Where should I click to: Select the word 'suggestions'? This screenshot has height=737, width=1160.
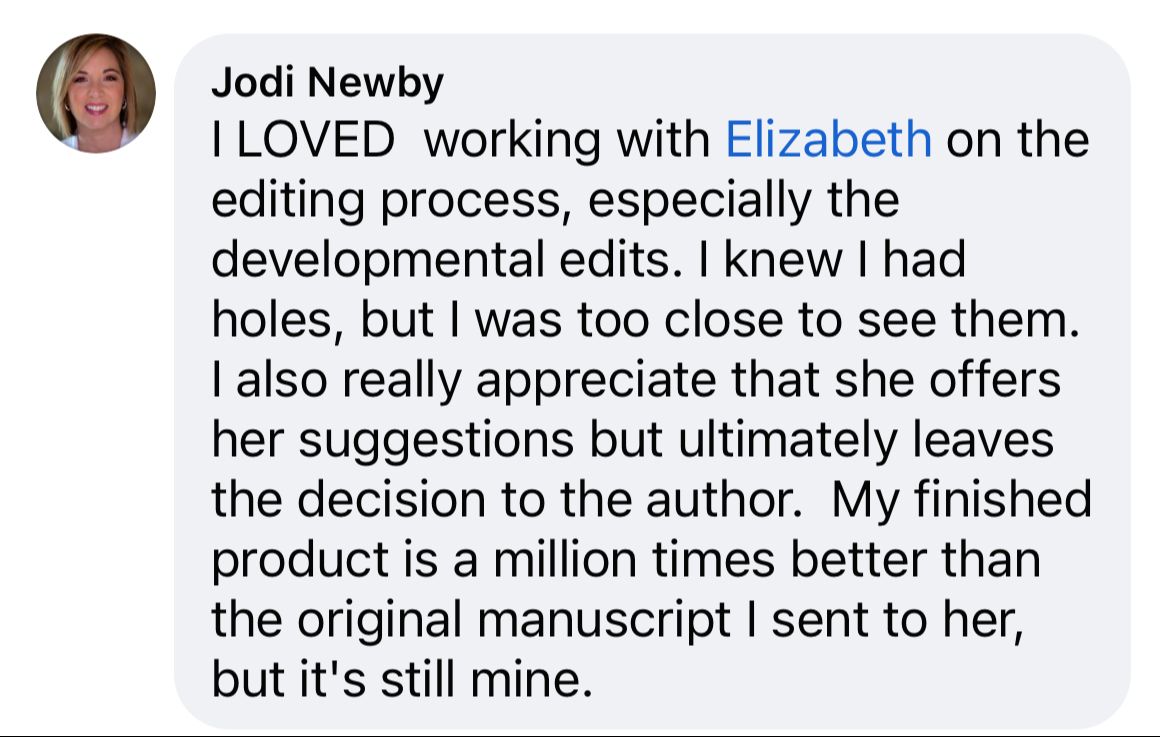[x=436, y=442]
